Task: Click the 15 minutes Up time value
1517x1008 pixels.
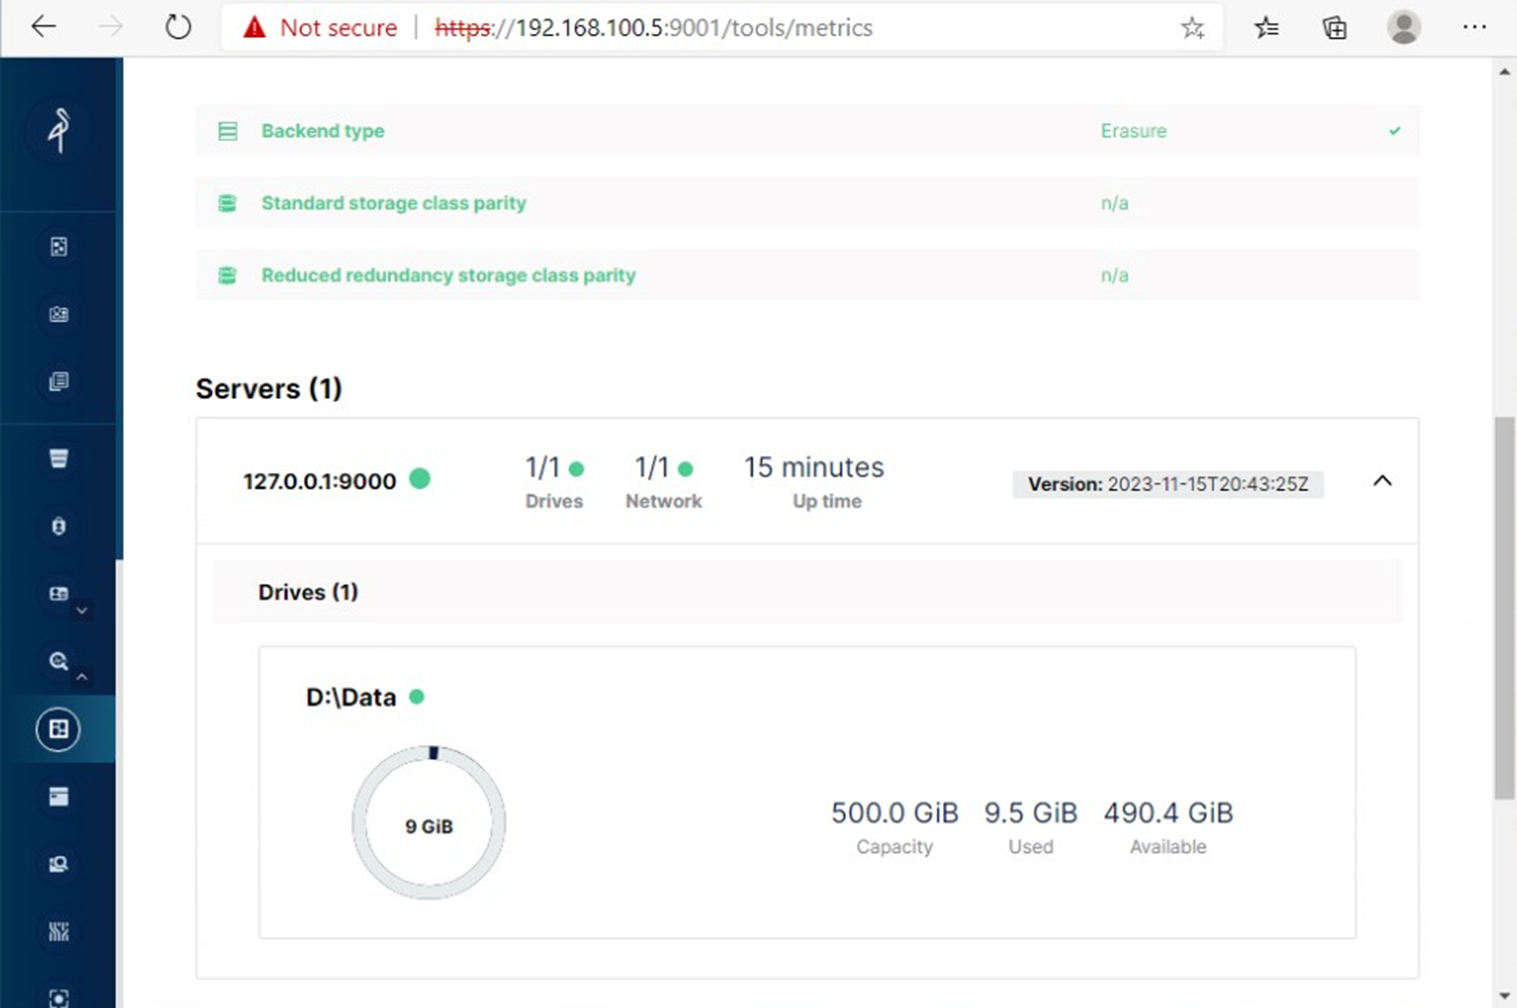Action: click(814, 467)
